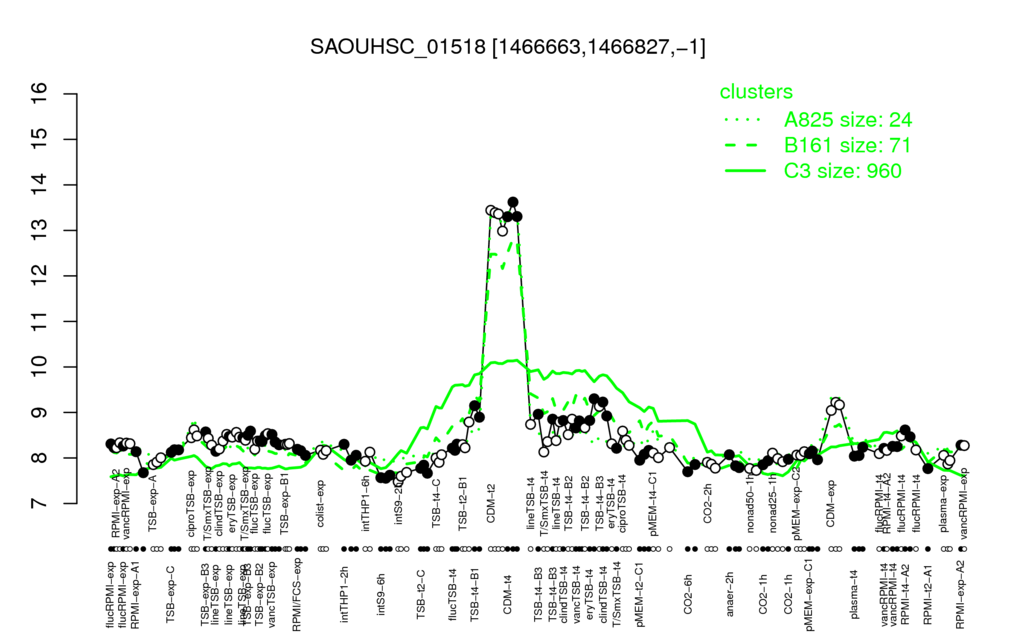Click y-axis tick label 10
The image size is (1024, 640).
[x=39, y=367]
